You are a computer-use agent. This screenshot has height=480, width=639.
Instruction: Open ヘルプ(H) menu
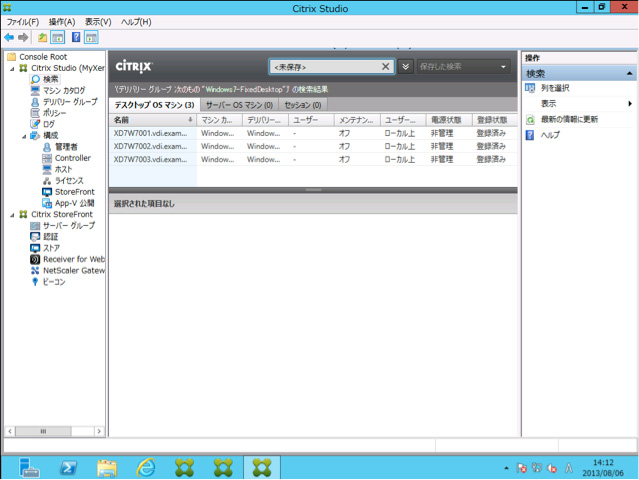tap(136, 22)
